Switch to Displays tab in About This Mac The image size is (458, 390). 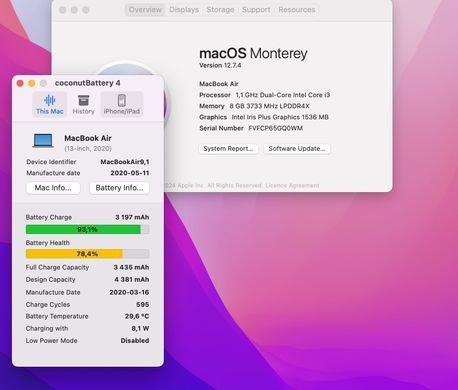(184, 10)
